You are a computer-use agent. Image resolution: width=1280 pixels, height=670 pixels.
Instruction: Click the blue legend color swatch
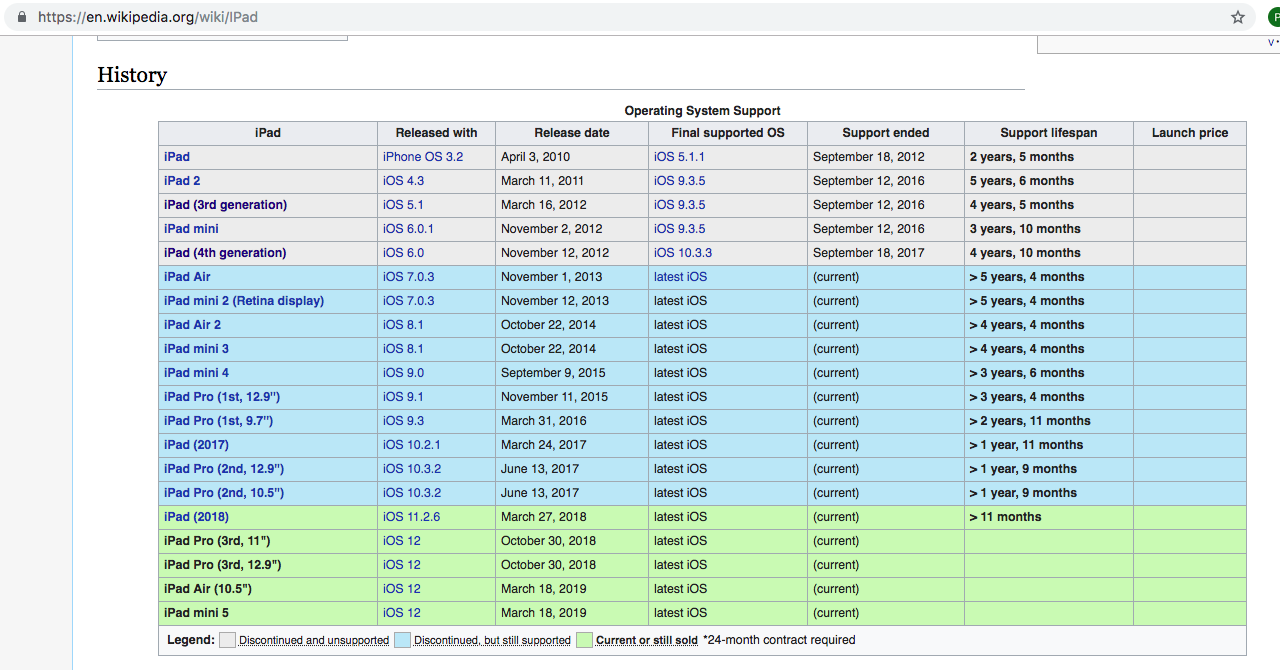pos(402,640)
